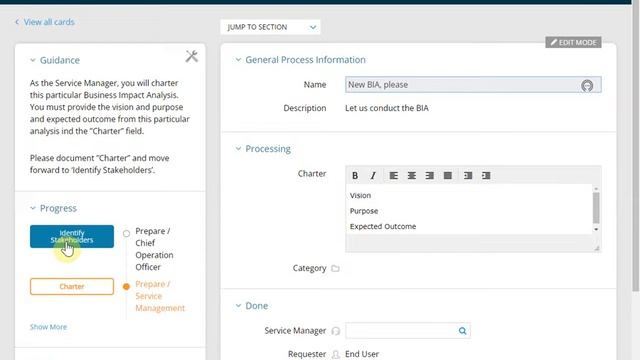Screen dimensions: 640x360
Task: Collapse General Process Information section
Action: coord(238,60)
